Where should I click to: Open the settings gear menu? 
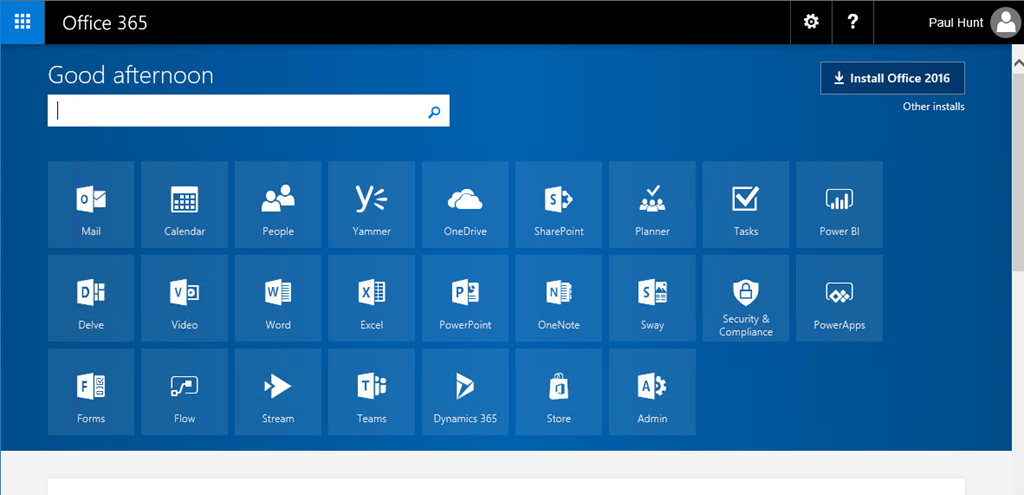pyautogui.click(x=811, y=22)
